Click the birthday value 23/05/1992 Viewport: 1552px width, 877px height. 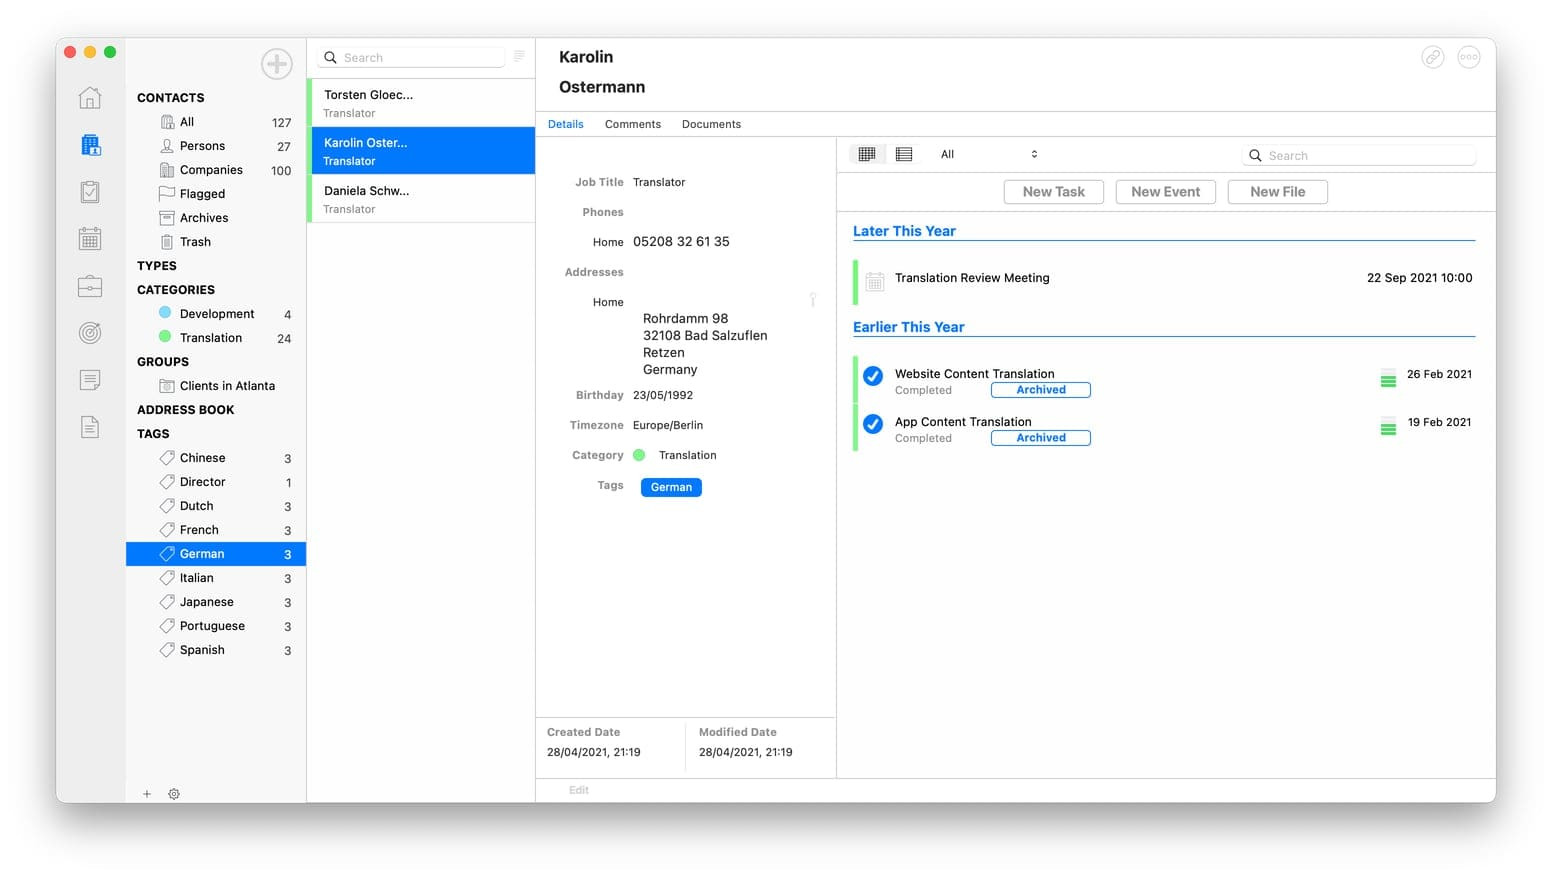[663, 395]
